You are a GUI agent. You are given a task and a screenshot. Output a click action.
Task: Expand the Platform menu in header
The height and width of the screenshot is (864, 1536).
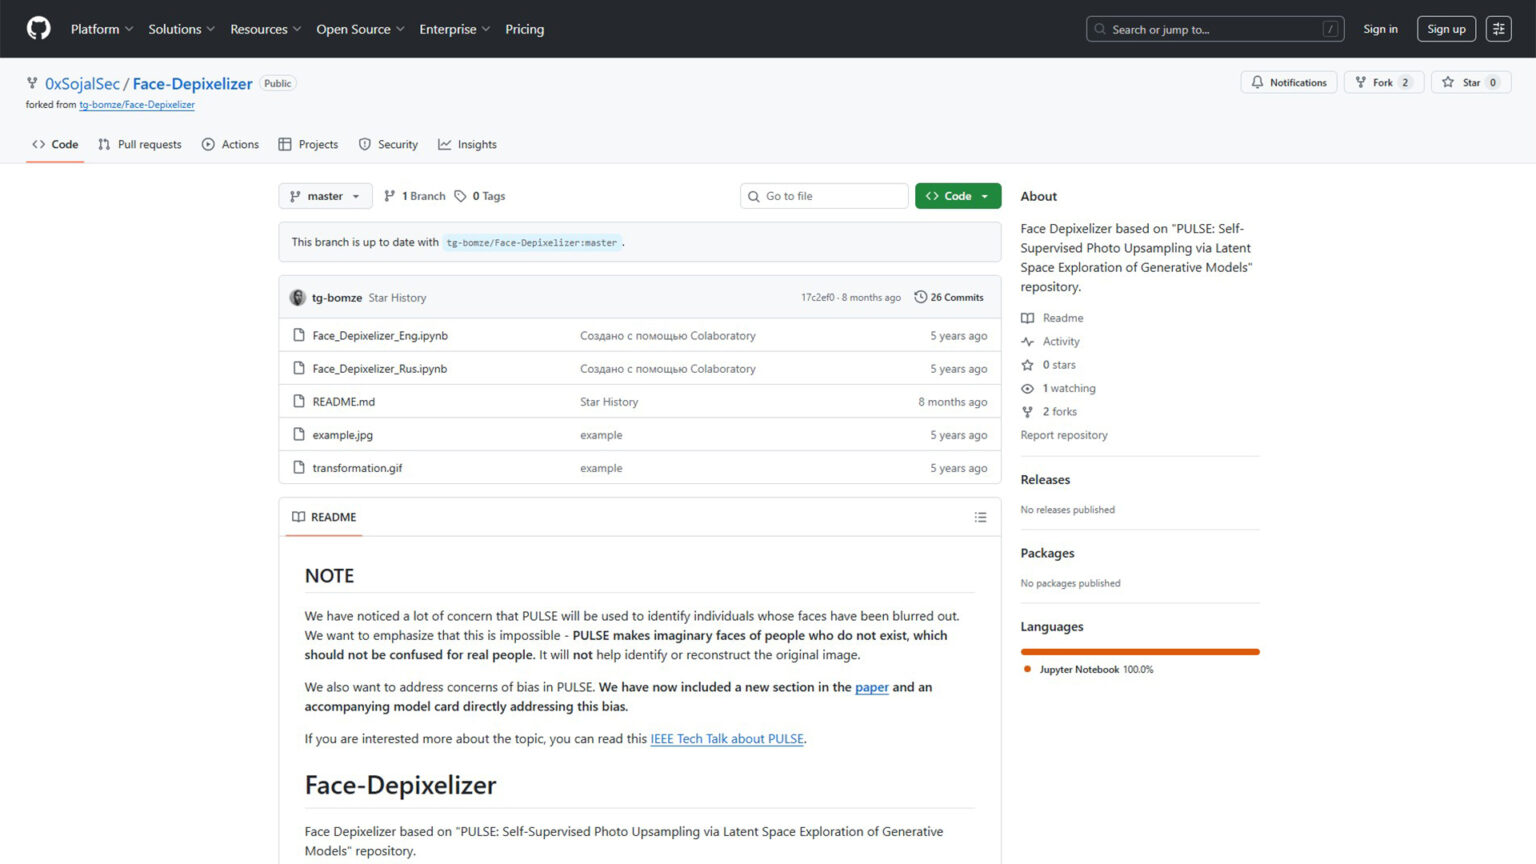(101, 29)
